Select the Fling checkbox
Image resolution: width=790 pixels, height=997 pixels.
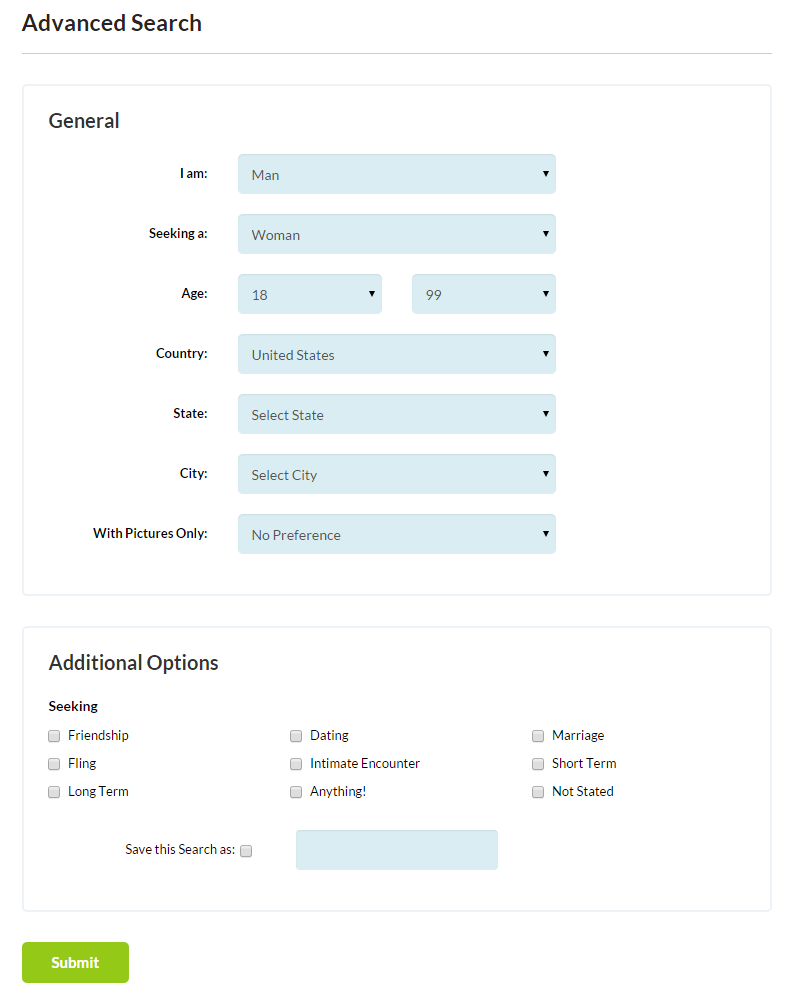[x=54, y=764]
